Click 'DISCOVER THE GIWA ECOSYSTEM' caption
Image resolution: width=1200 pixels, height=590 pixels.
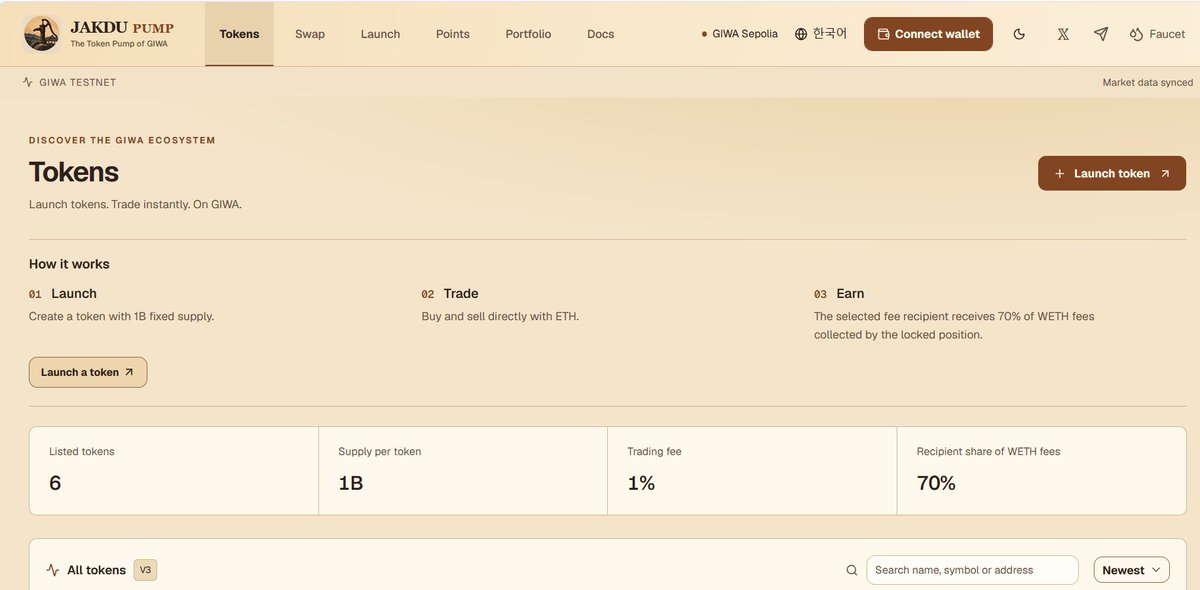click(x=122, y=140)
